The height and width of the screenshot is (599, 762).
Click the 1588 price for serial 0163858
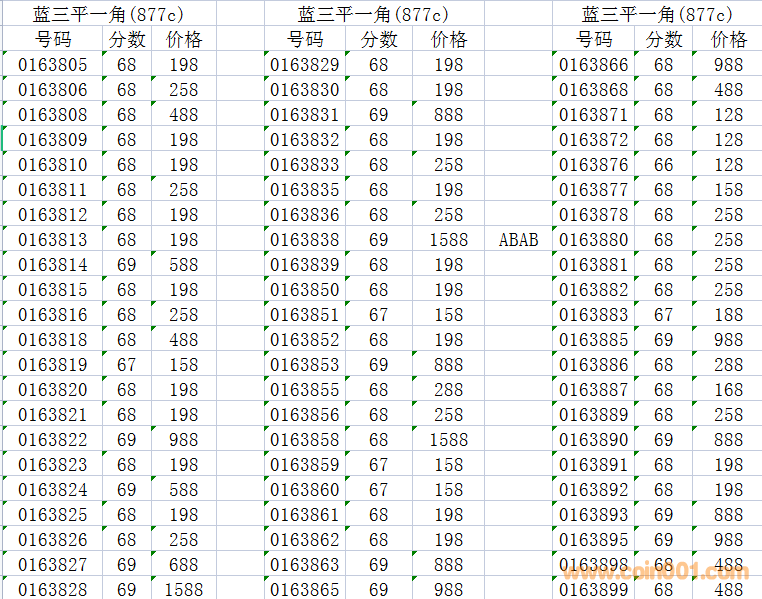[x=449, y=440]
